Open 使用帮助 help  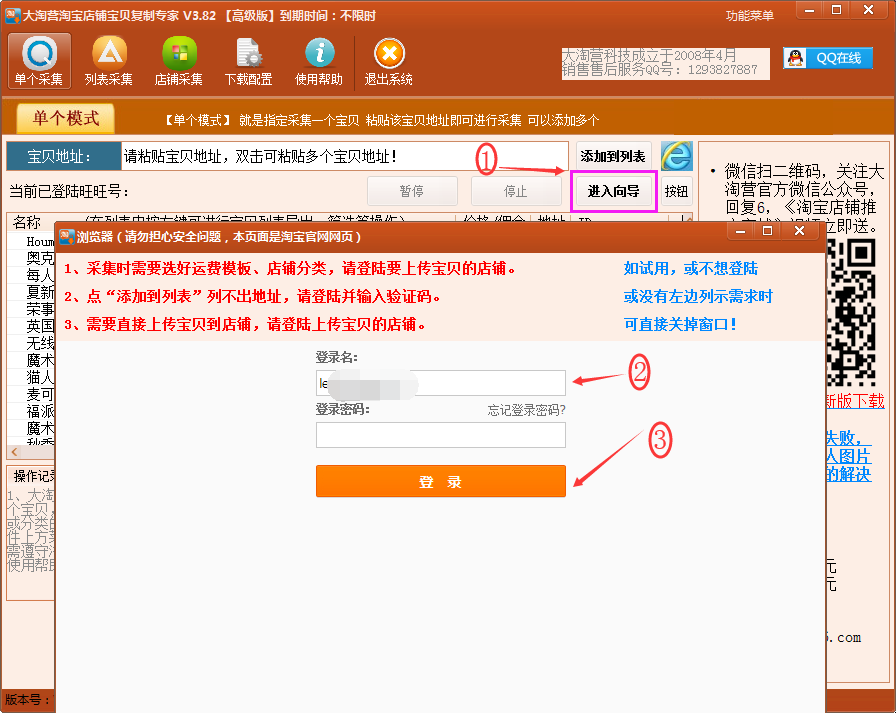pyautogui.click(x=319, y=61)
